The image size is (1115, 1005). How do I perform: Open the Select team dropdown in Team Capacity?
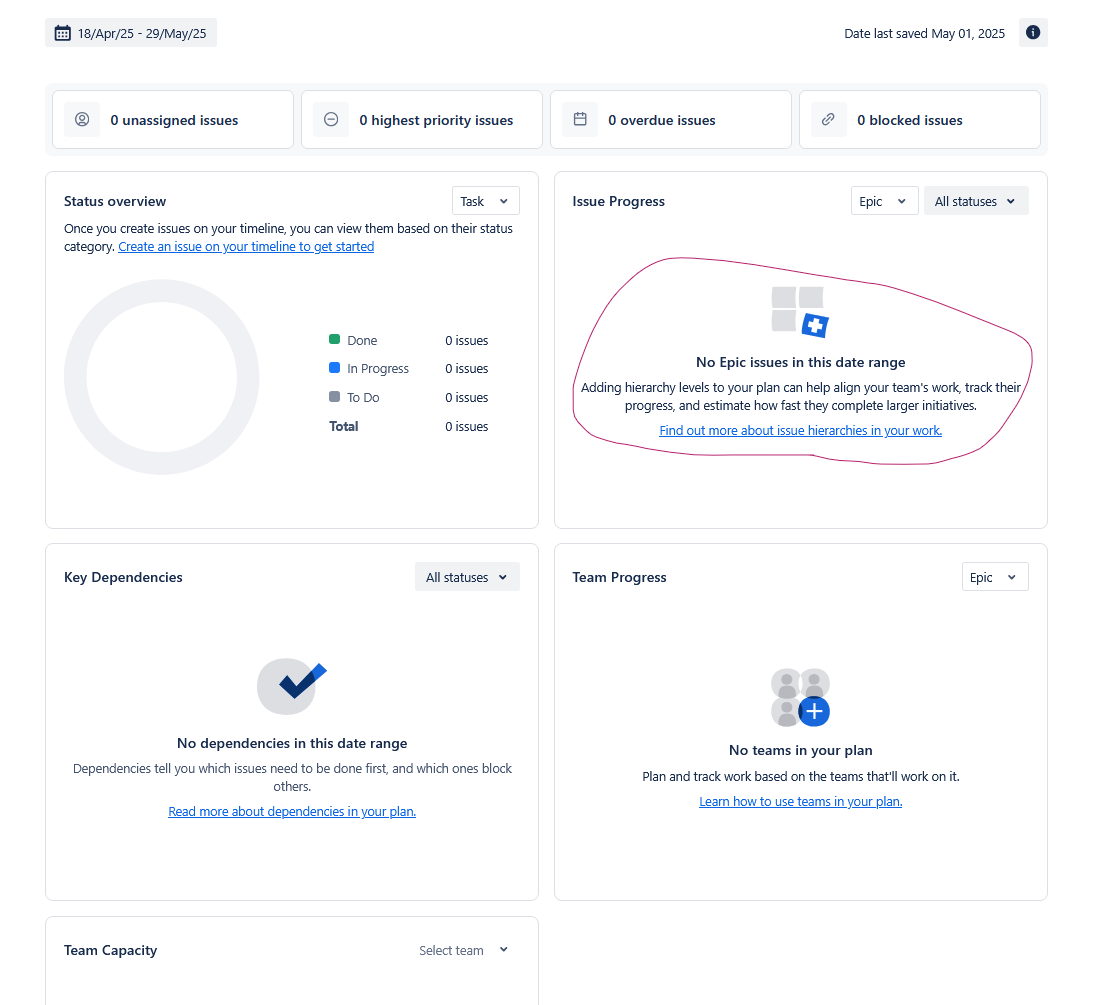click(463, 950)
